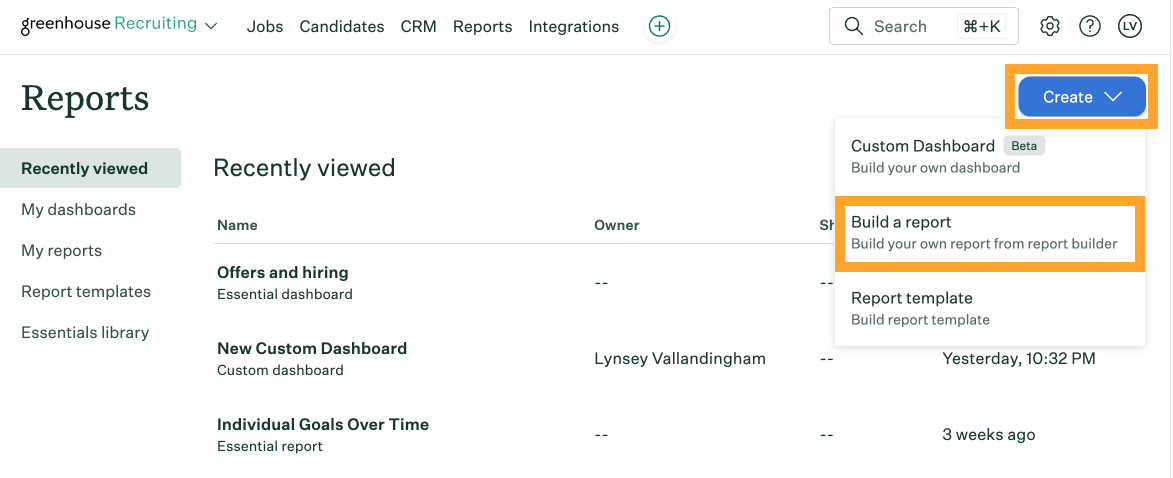Open the LV user avatar menu
1173x478 pixels.
(1130, 27)
